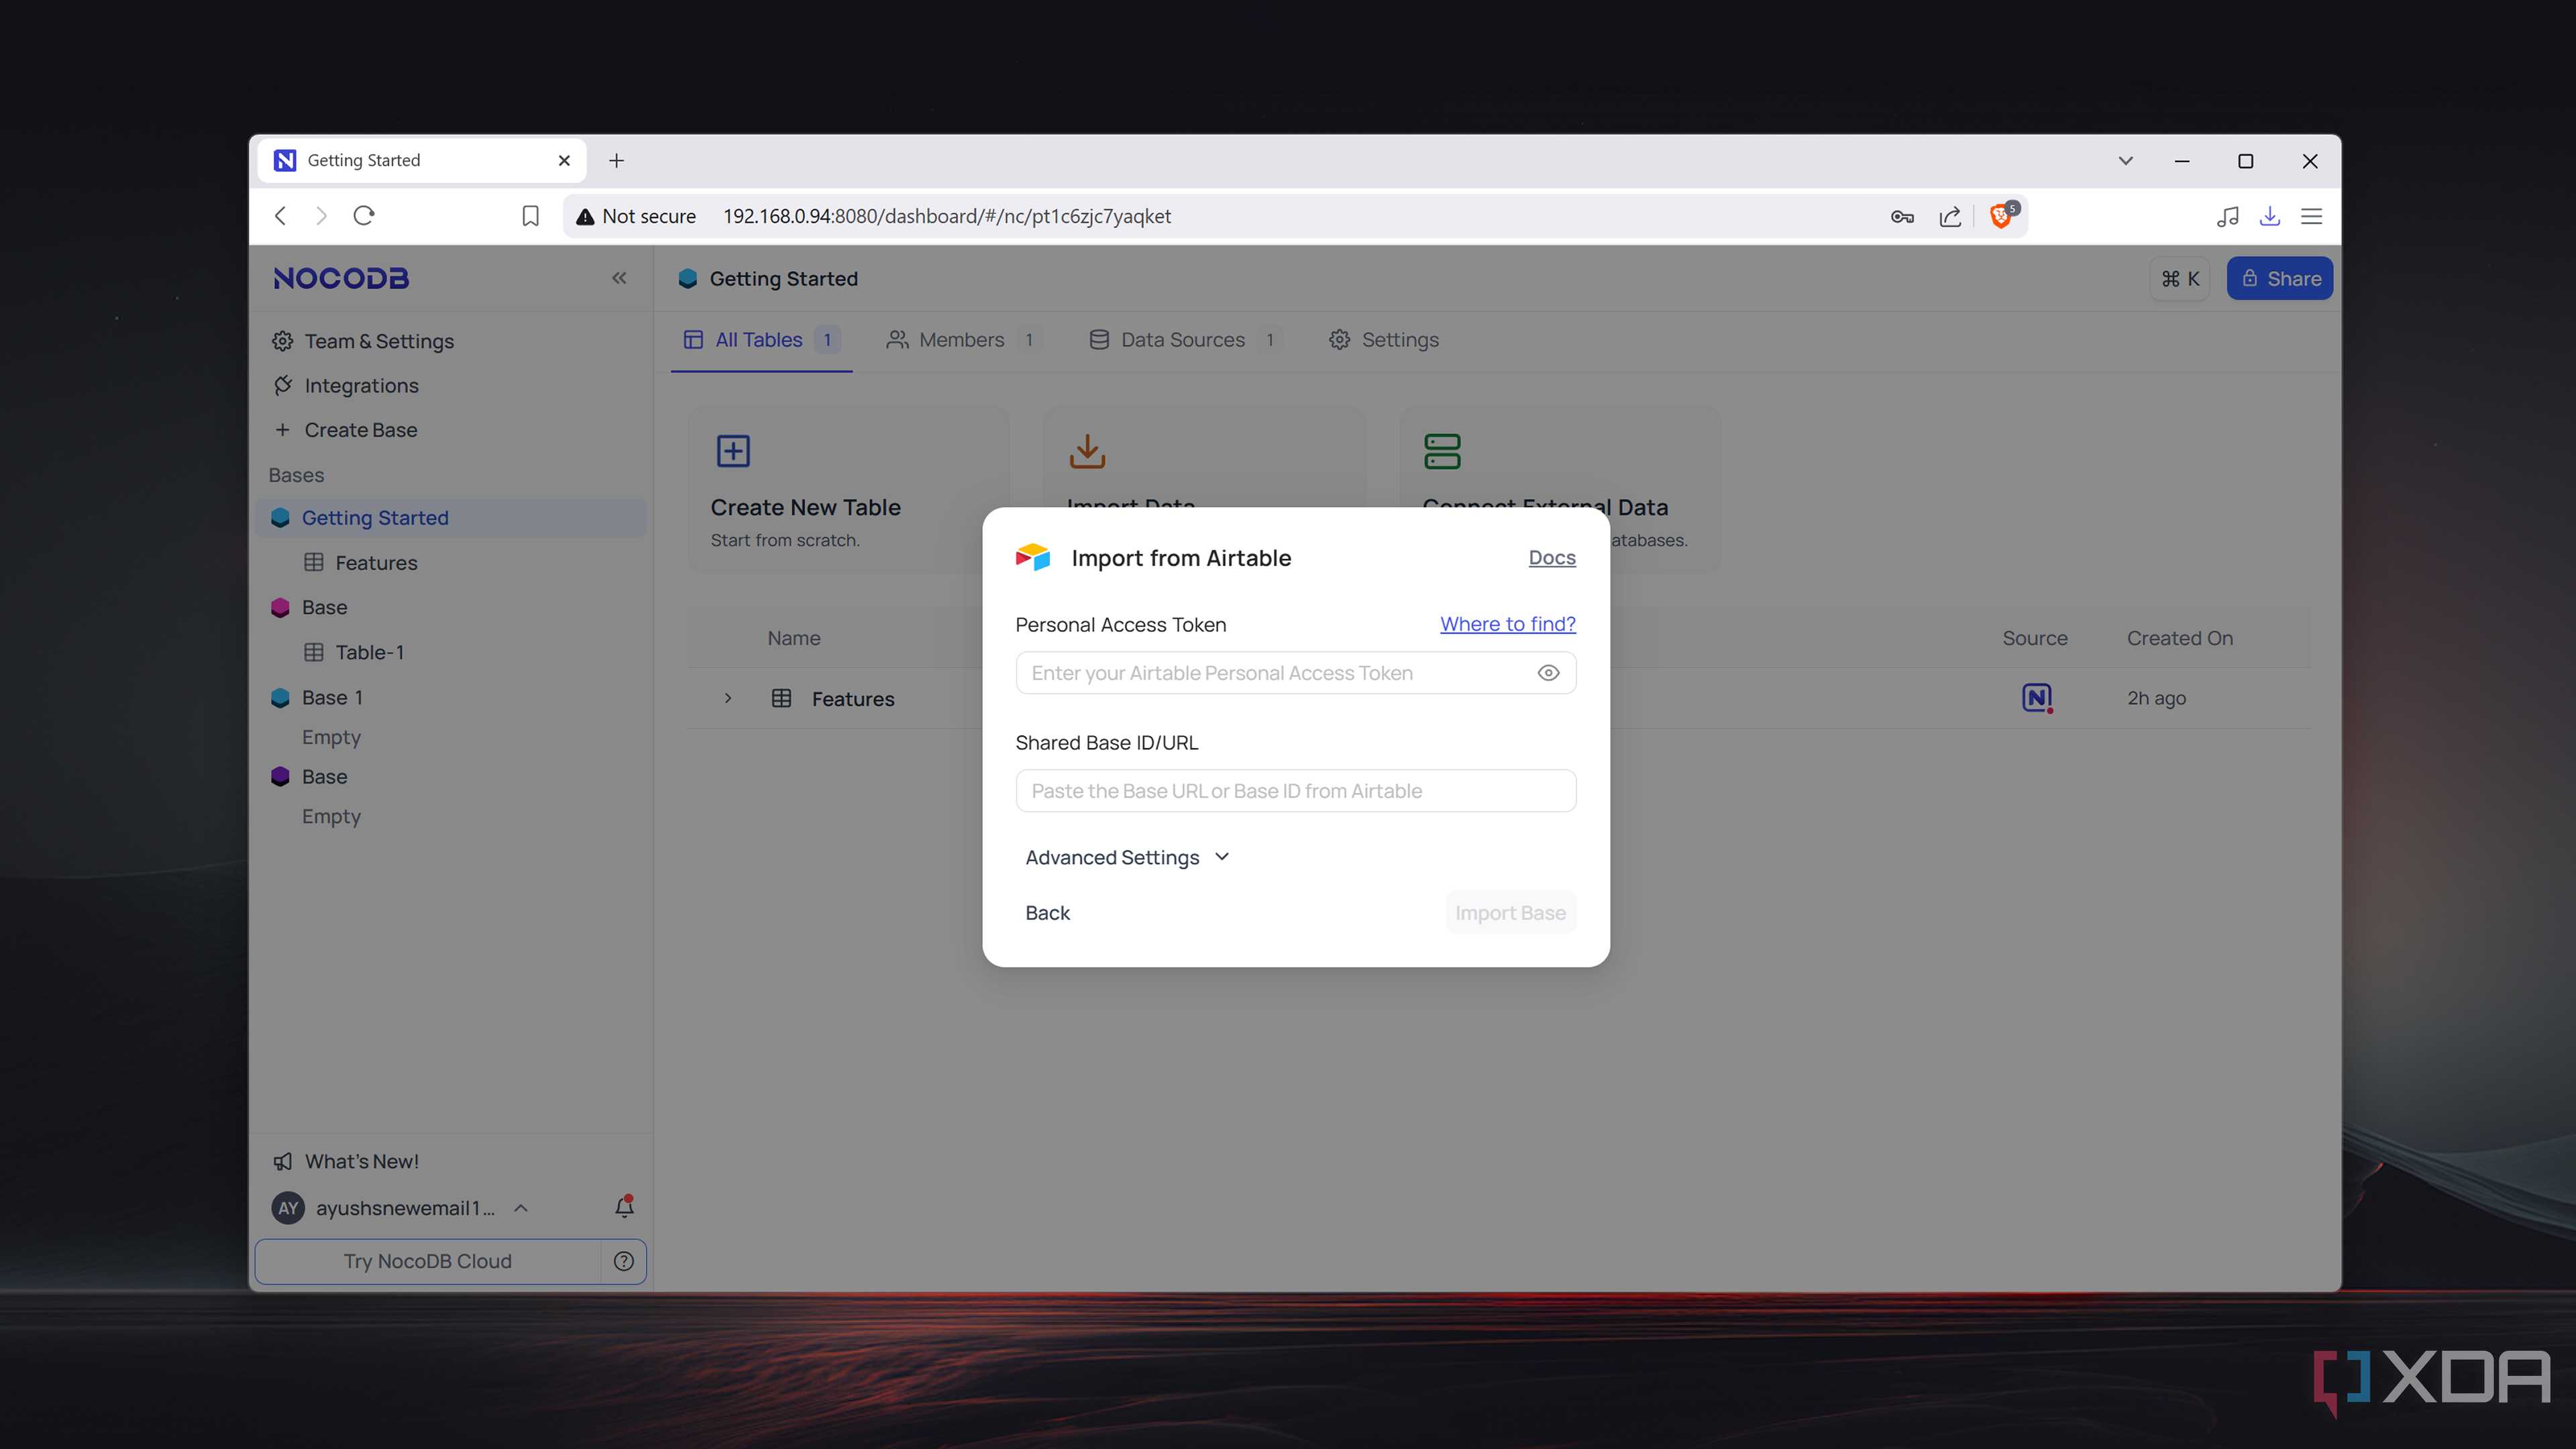Open the notifications bell
The width and height of the screenshot is (2576, 1449).
pyautogui.click(x=624, y=1206)
